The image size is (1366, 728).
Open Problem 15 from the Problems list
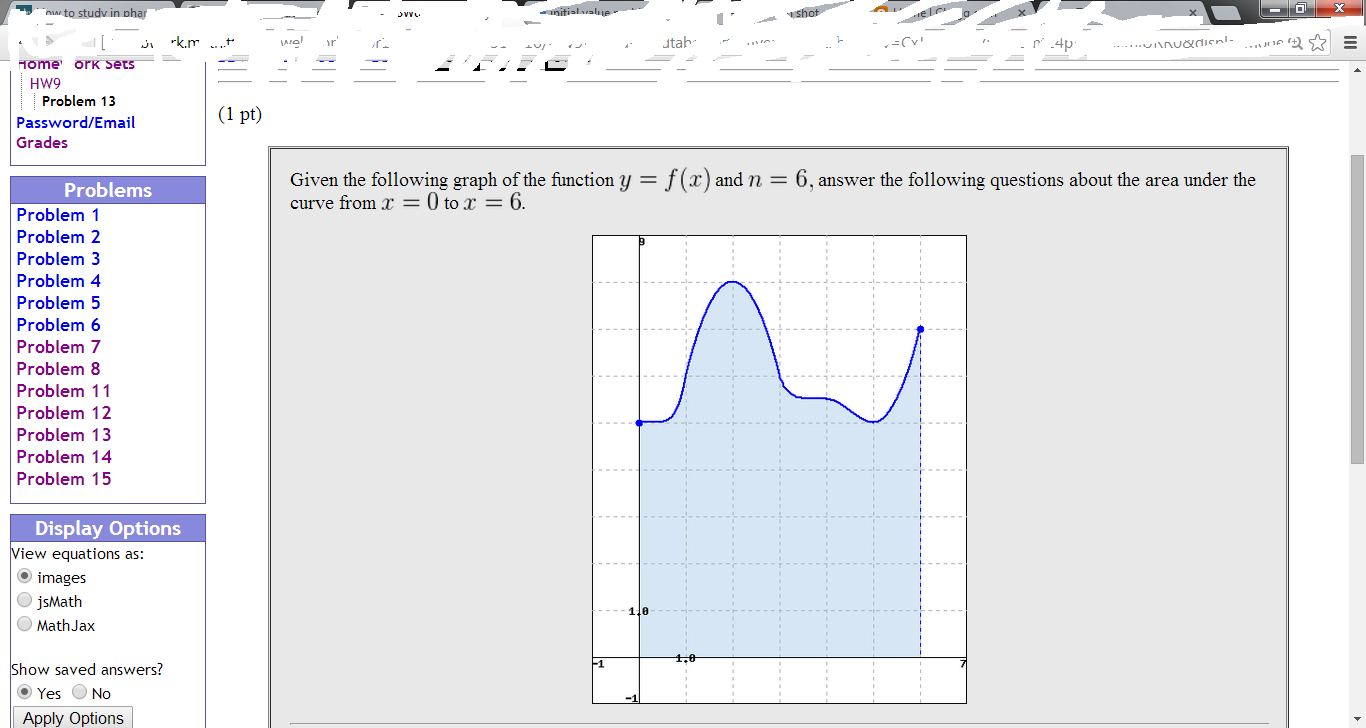point(63,478)
